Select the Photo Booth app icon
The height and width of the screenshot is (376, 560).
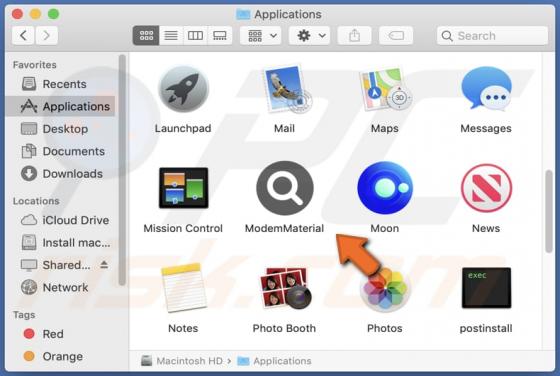pyautogui.click(x=285, y=288)
